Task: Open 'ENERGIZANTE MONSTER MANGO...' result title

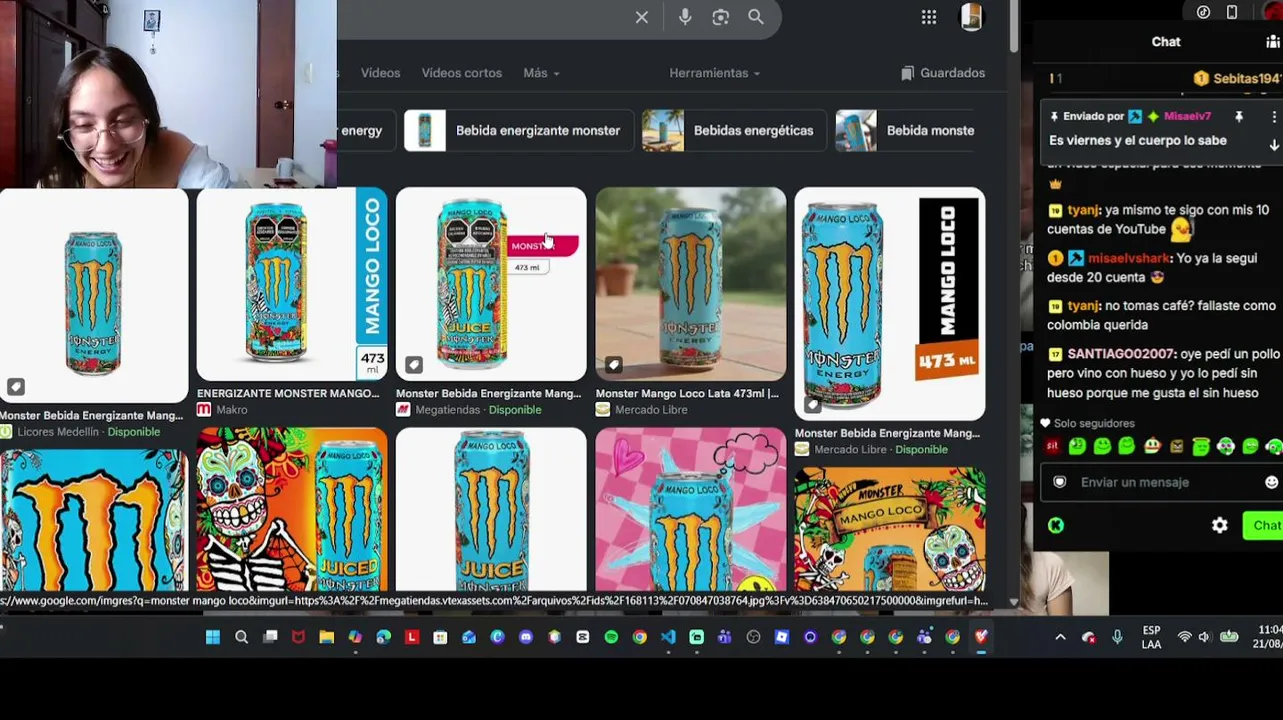Action: tap(288, 394)
